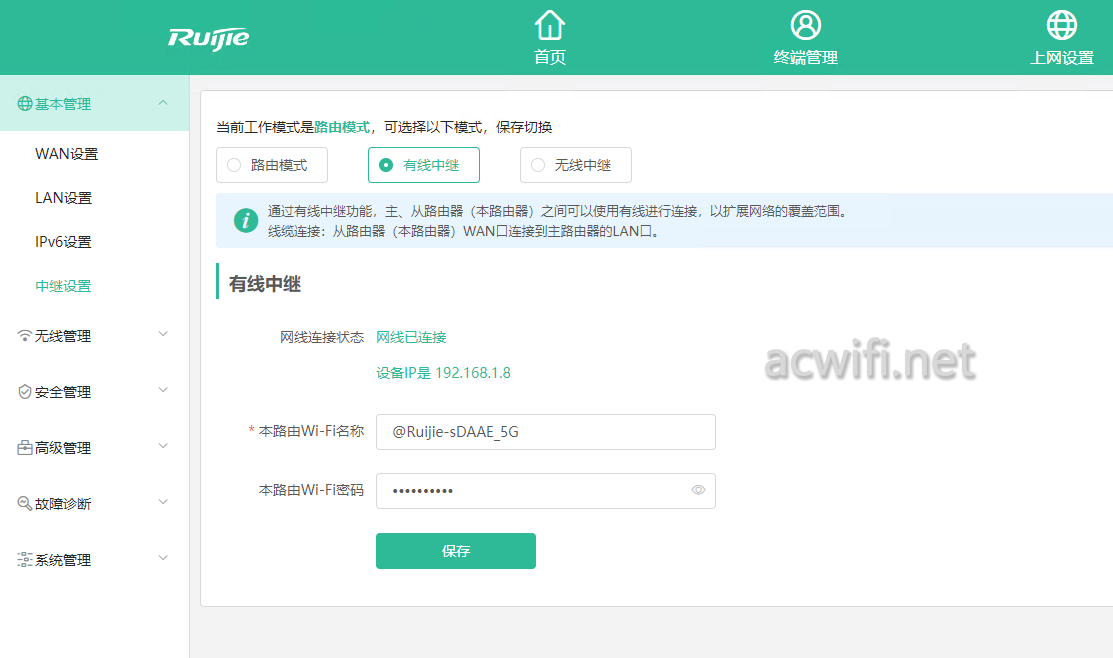This screenshot has width=1113, height=658.
Task: Go to 终端管理 text in top navigation
Action: point(806,57)
